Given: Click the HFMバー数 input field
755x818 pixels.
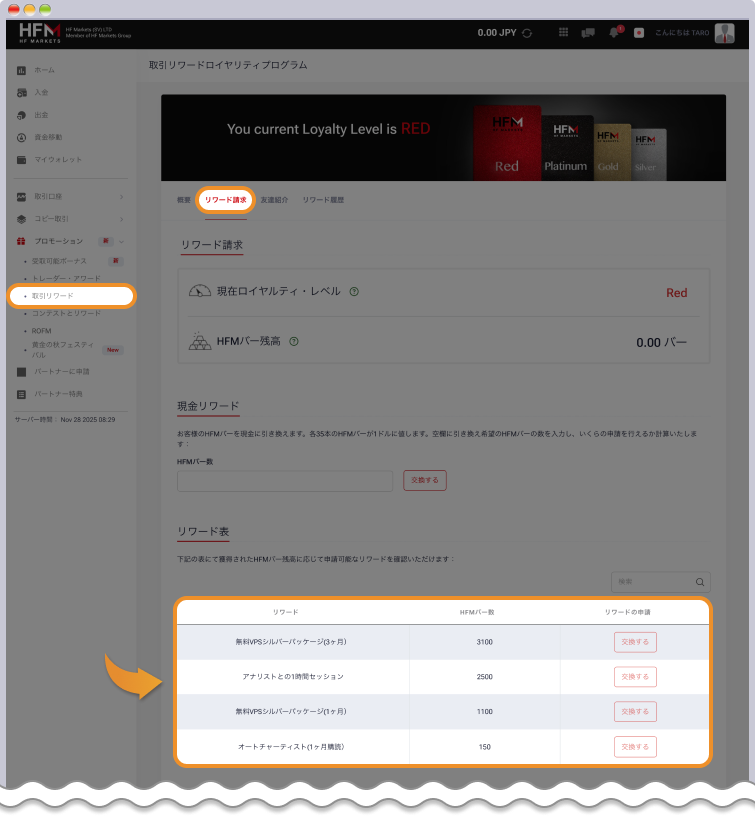Looking at the screenshot, I should coord(285,481).
